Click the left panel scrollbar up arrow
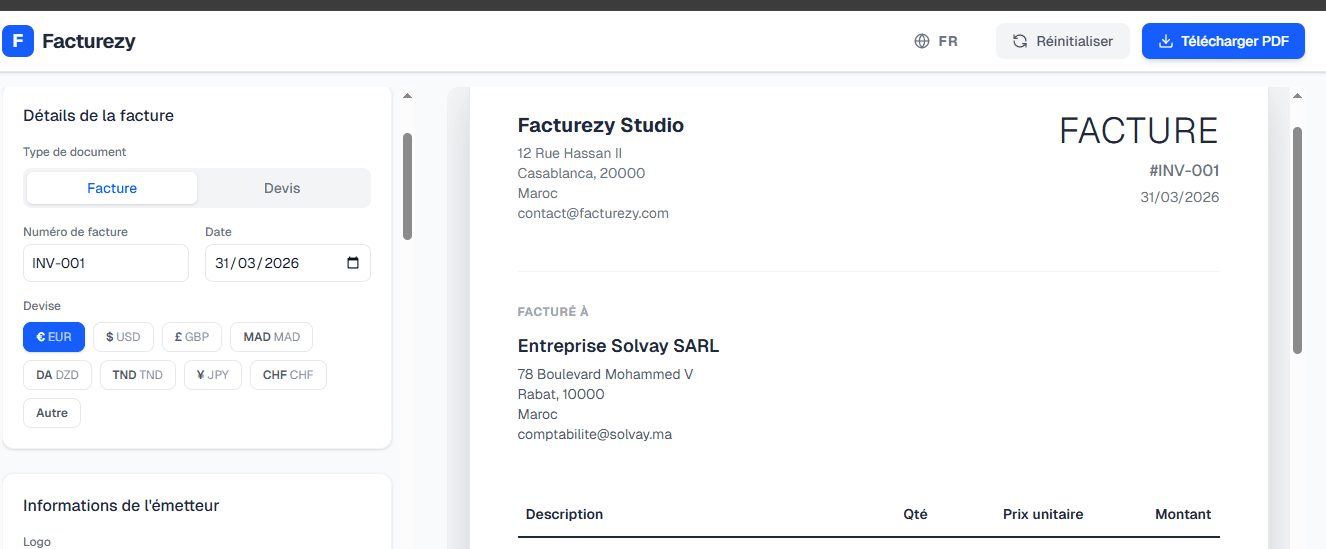 pyautogui.click(x=407, y=97)
